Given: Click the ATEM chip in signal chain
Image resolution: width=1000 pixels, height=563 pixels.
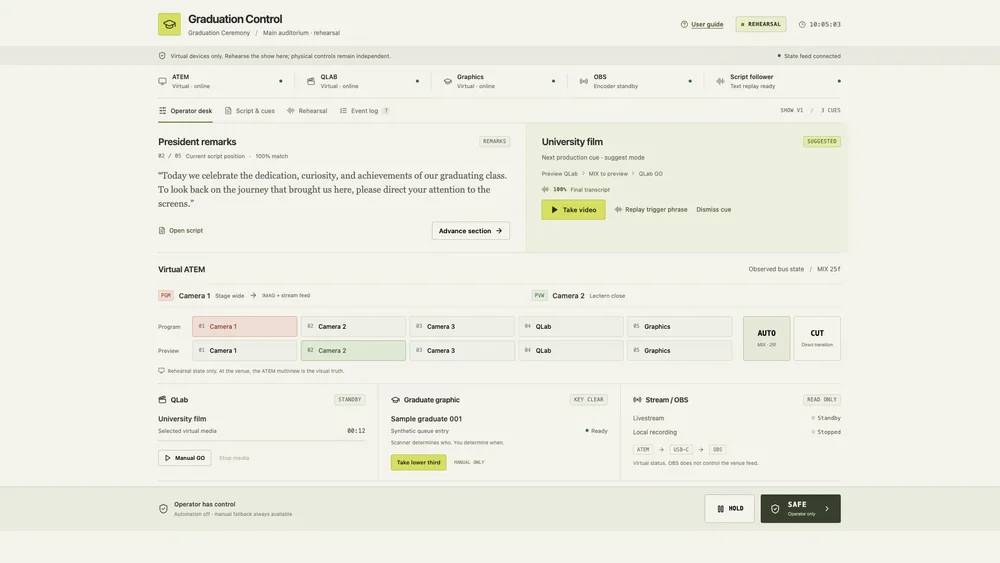Looking at the screenshot, I should coord(643,450).
